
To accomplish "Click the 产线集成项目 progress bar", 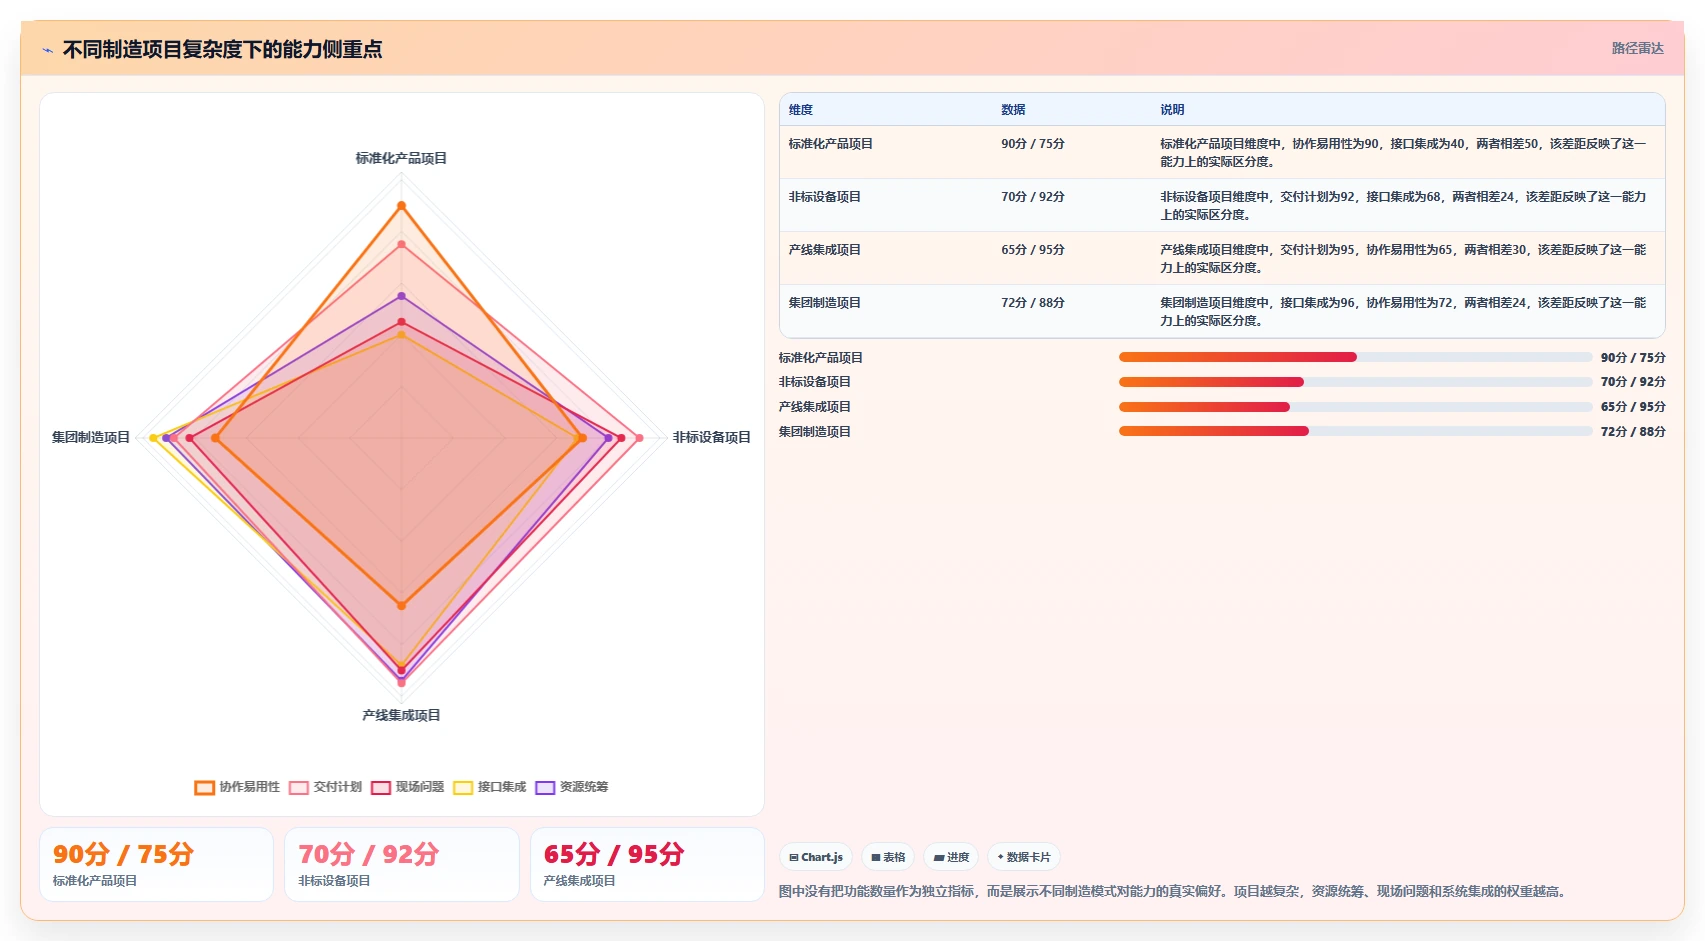I will tap(1355, 407).
